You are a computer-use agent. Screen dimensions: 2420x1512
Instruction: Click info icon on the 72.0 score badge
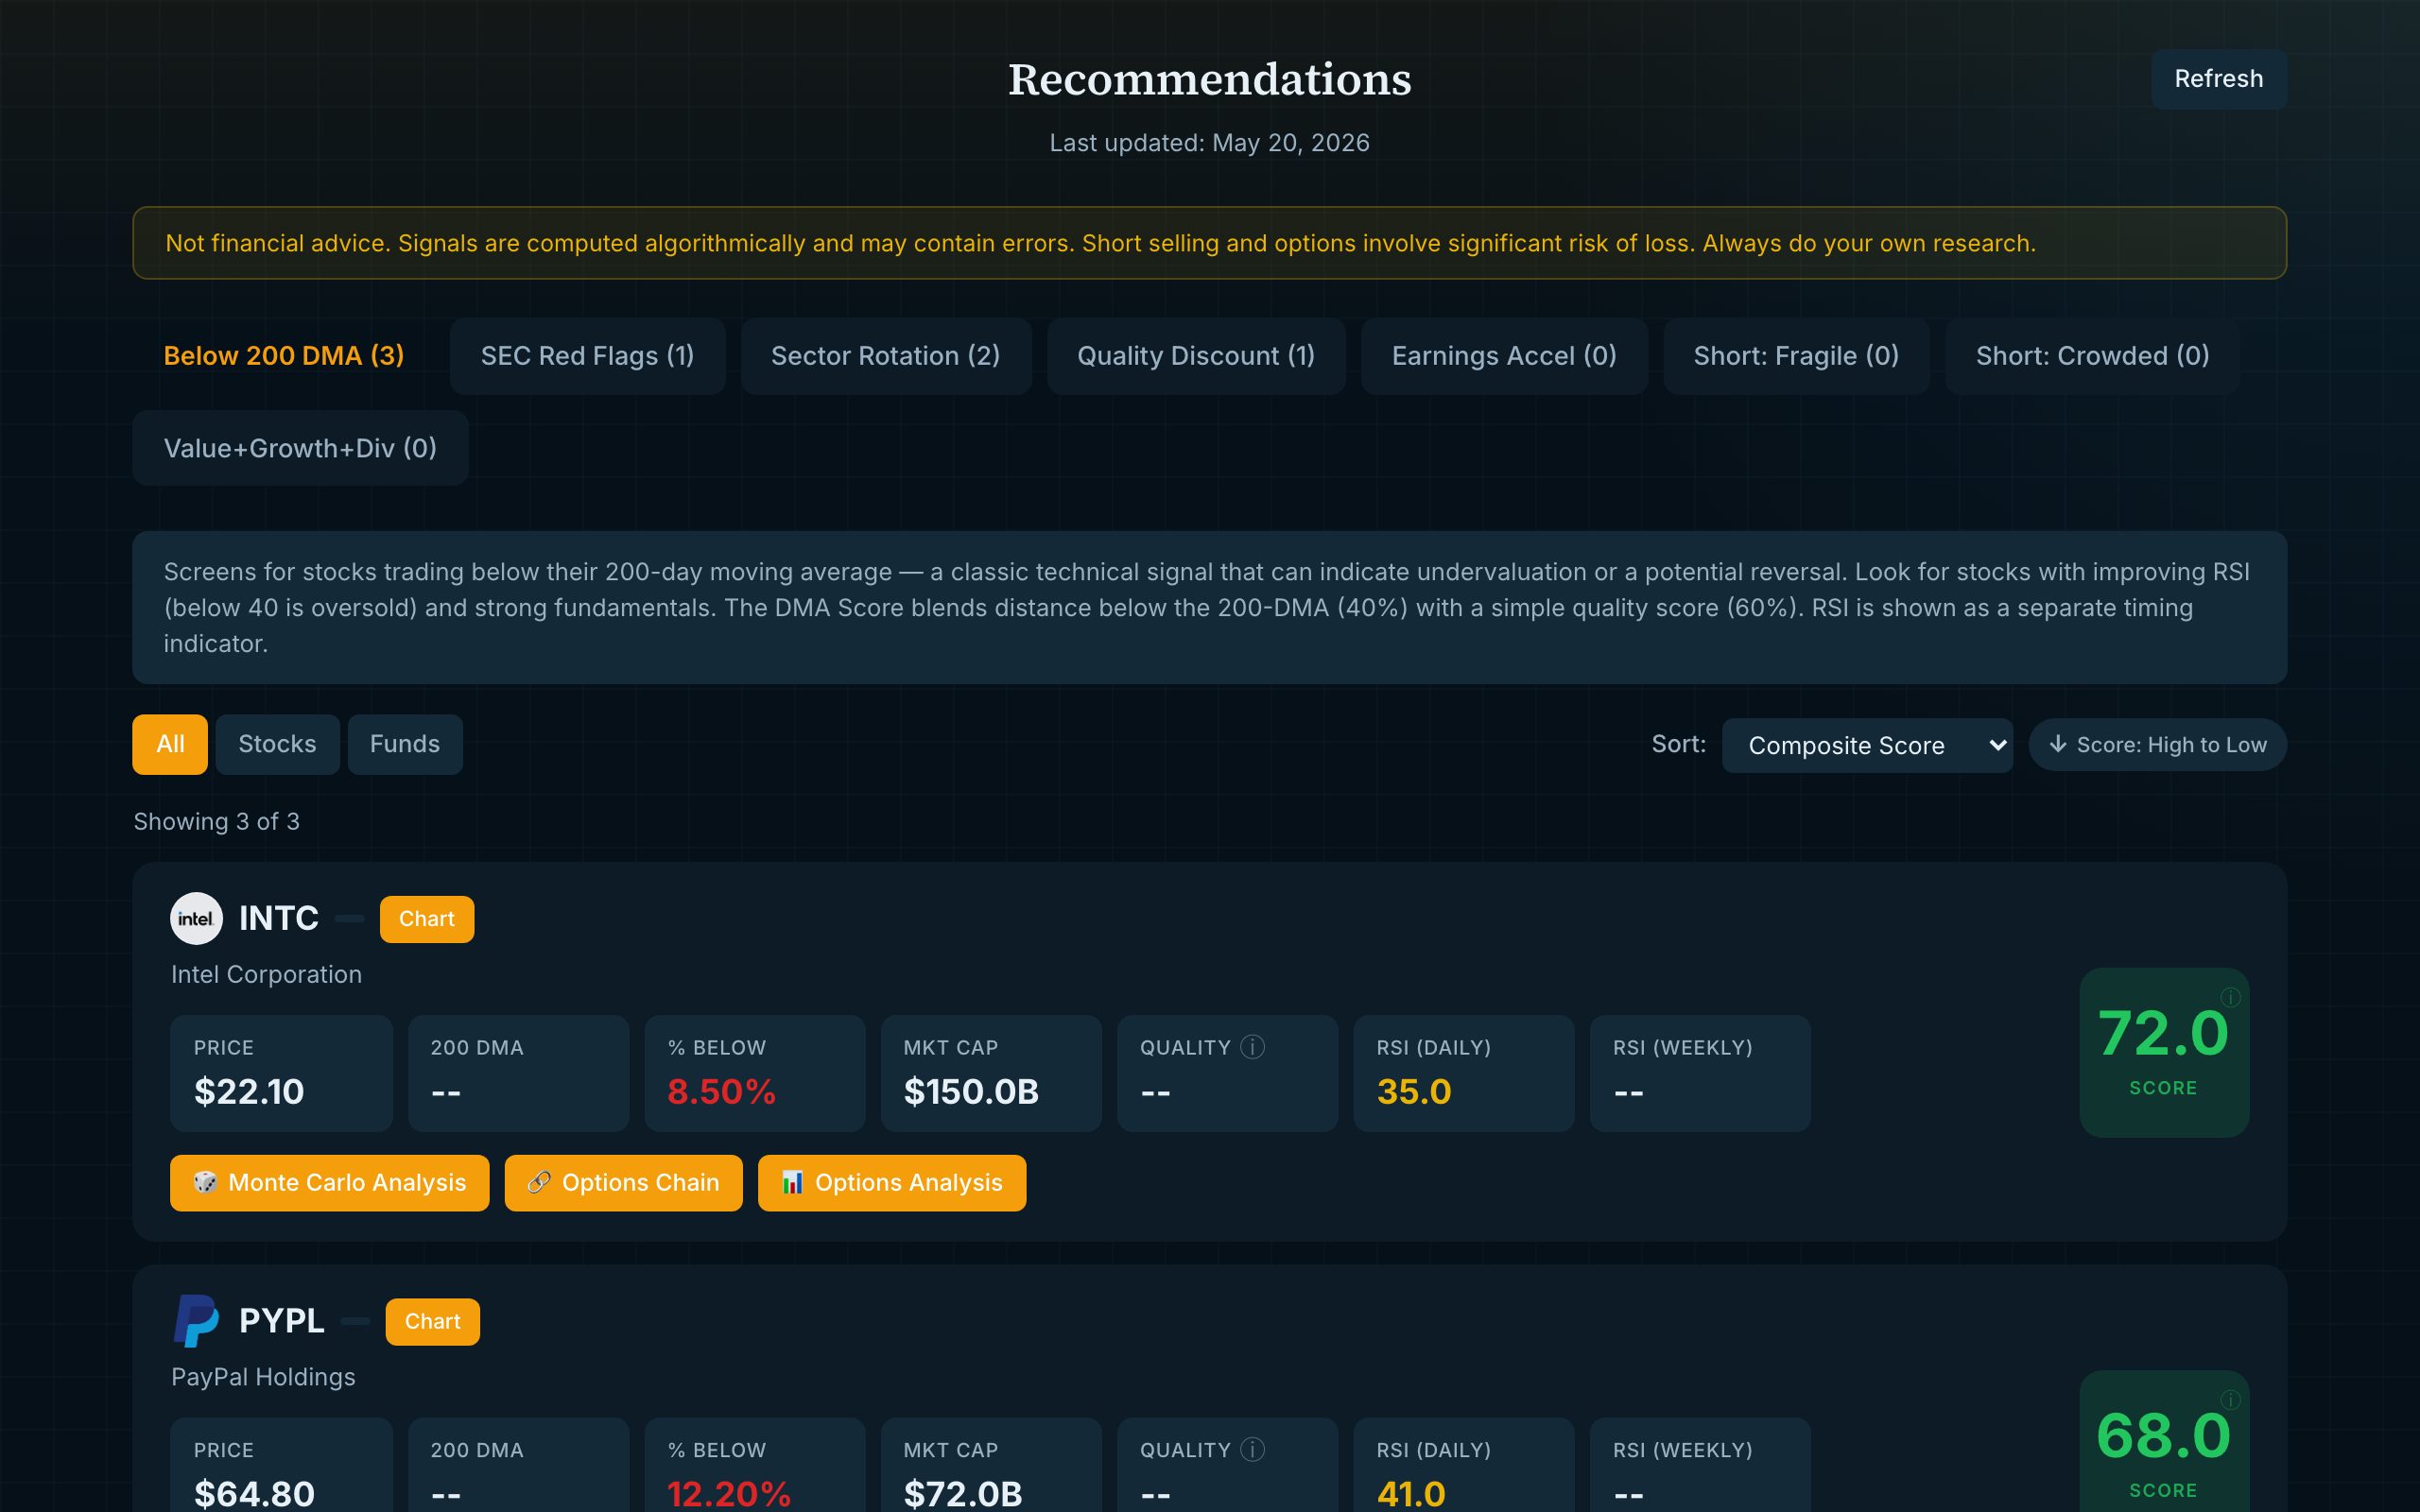[2230, 997]
